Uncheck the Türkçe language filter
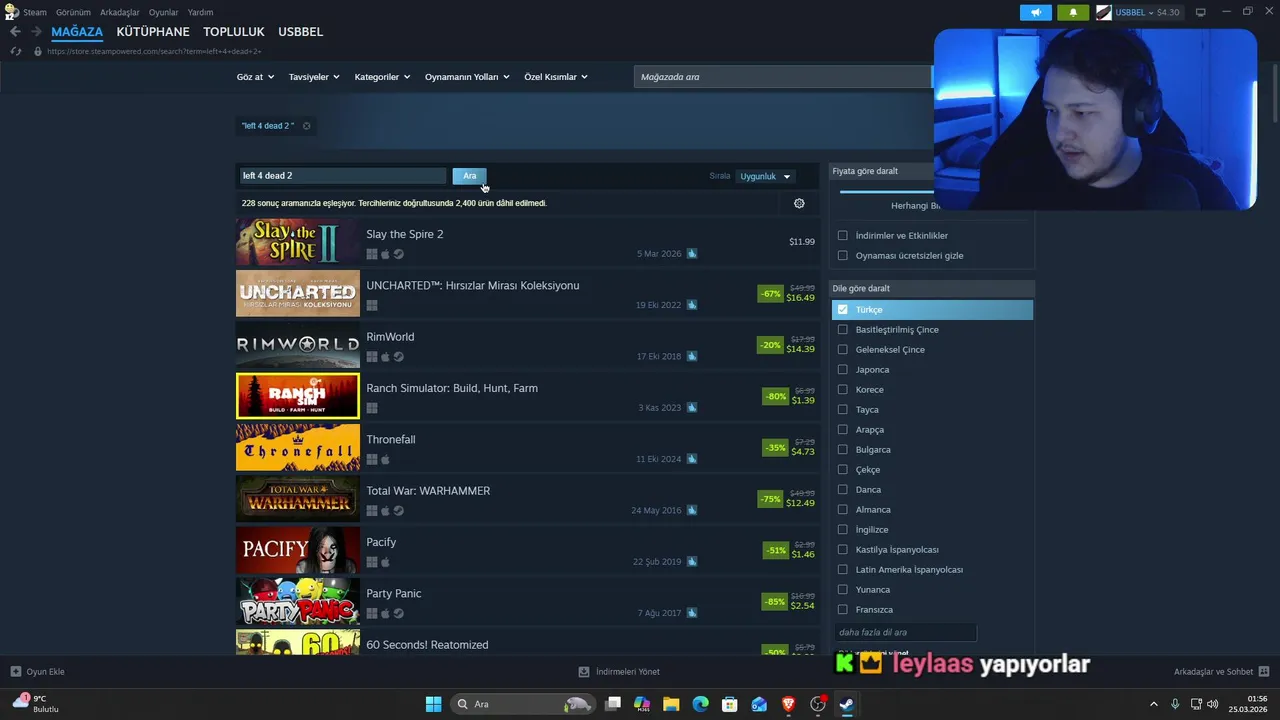The image size is (1280, 720). point(842,310)
